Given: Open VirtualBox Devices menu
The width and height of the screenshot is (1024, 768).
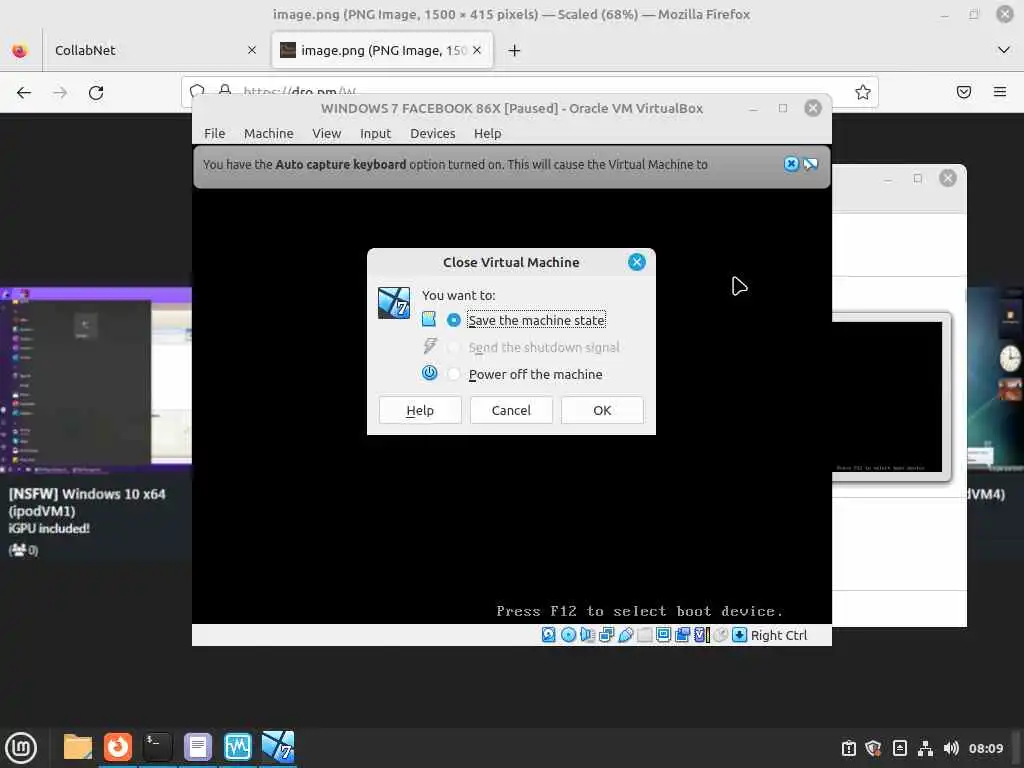Looking at the screenshot, I should (432, 133).
